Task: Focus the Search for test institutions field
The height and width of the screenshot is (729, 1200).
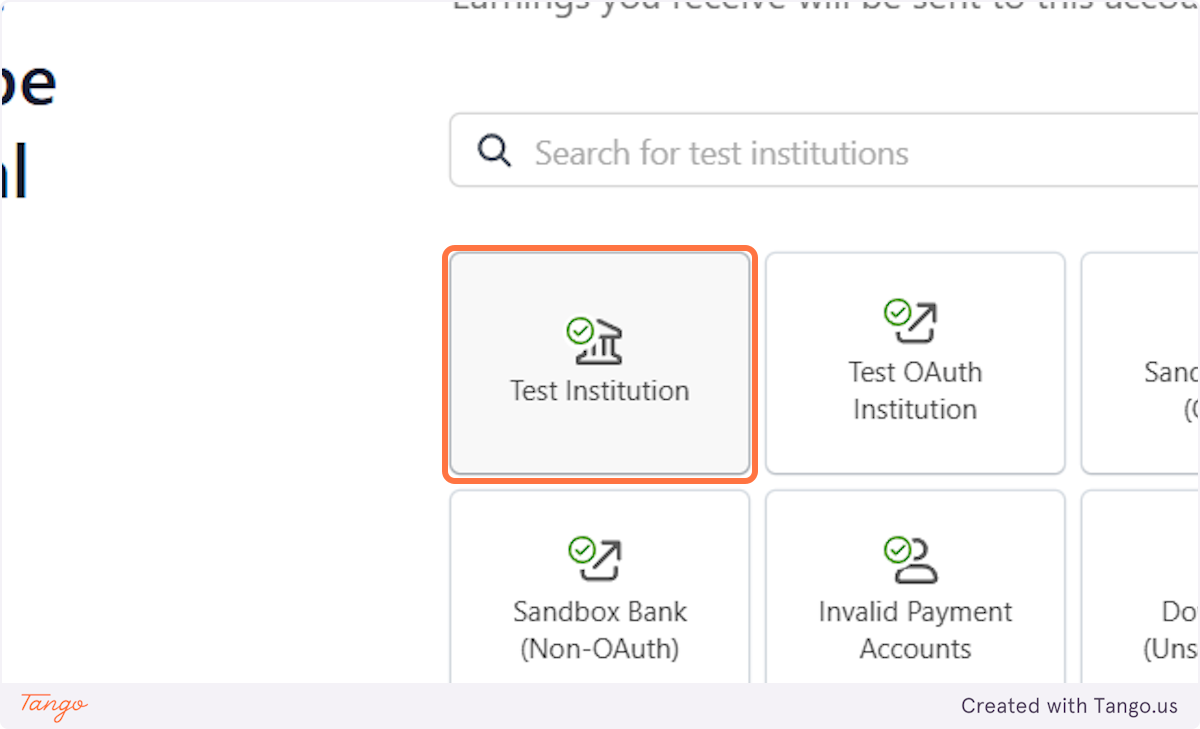Action: coord(825,151)
